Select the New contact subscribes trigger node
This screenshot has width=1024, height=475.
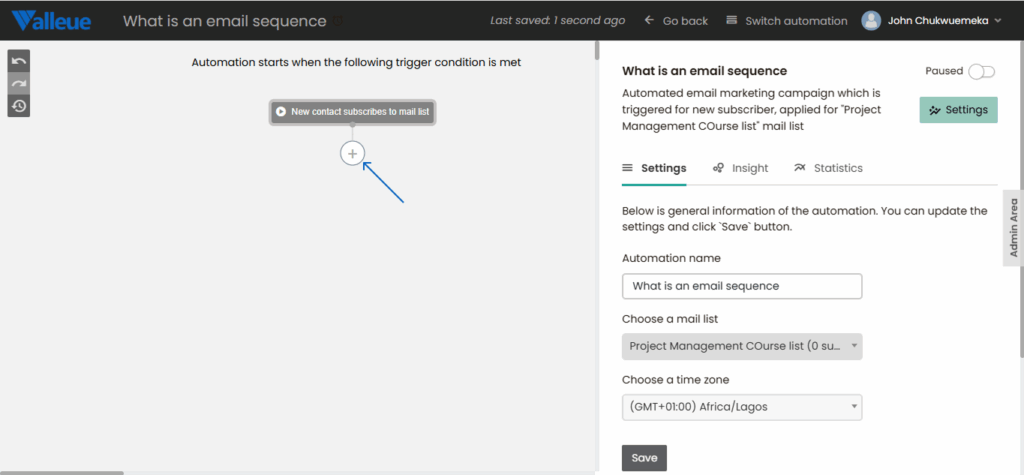352,112
